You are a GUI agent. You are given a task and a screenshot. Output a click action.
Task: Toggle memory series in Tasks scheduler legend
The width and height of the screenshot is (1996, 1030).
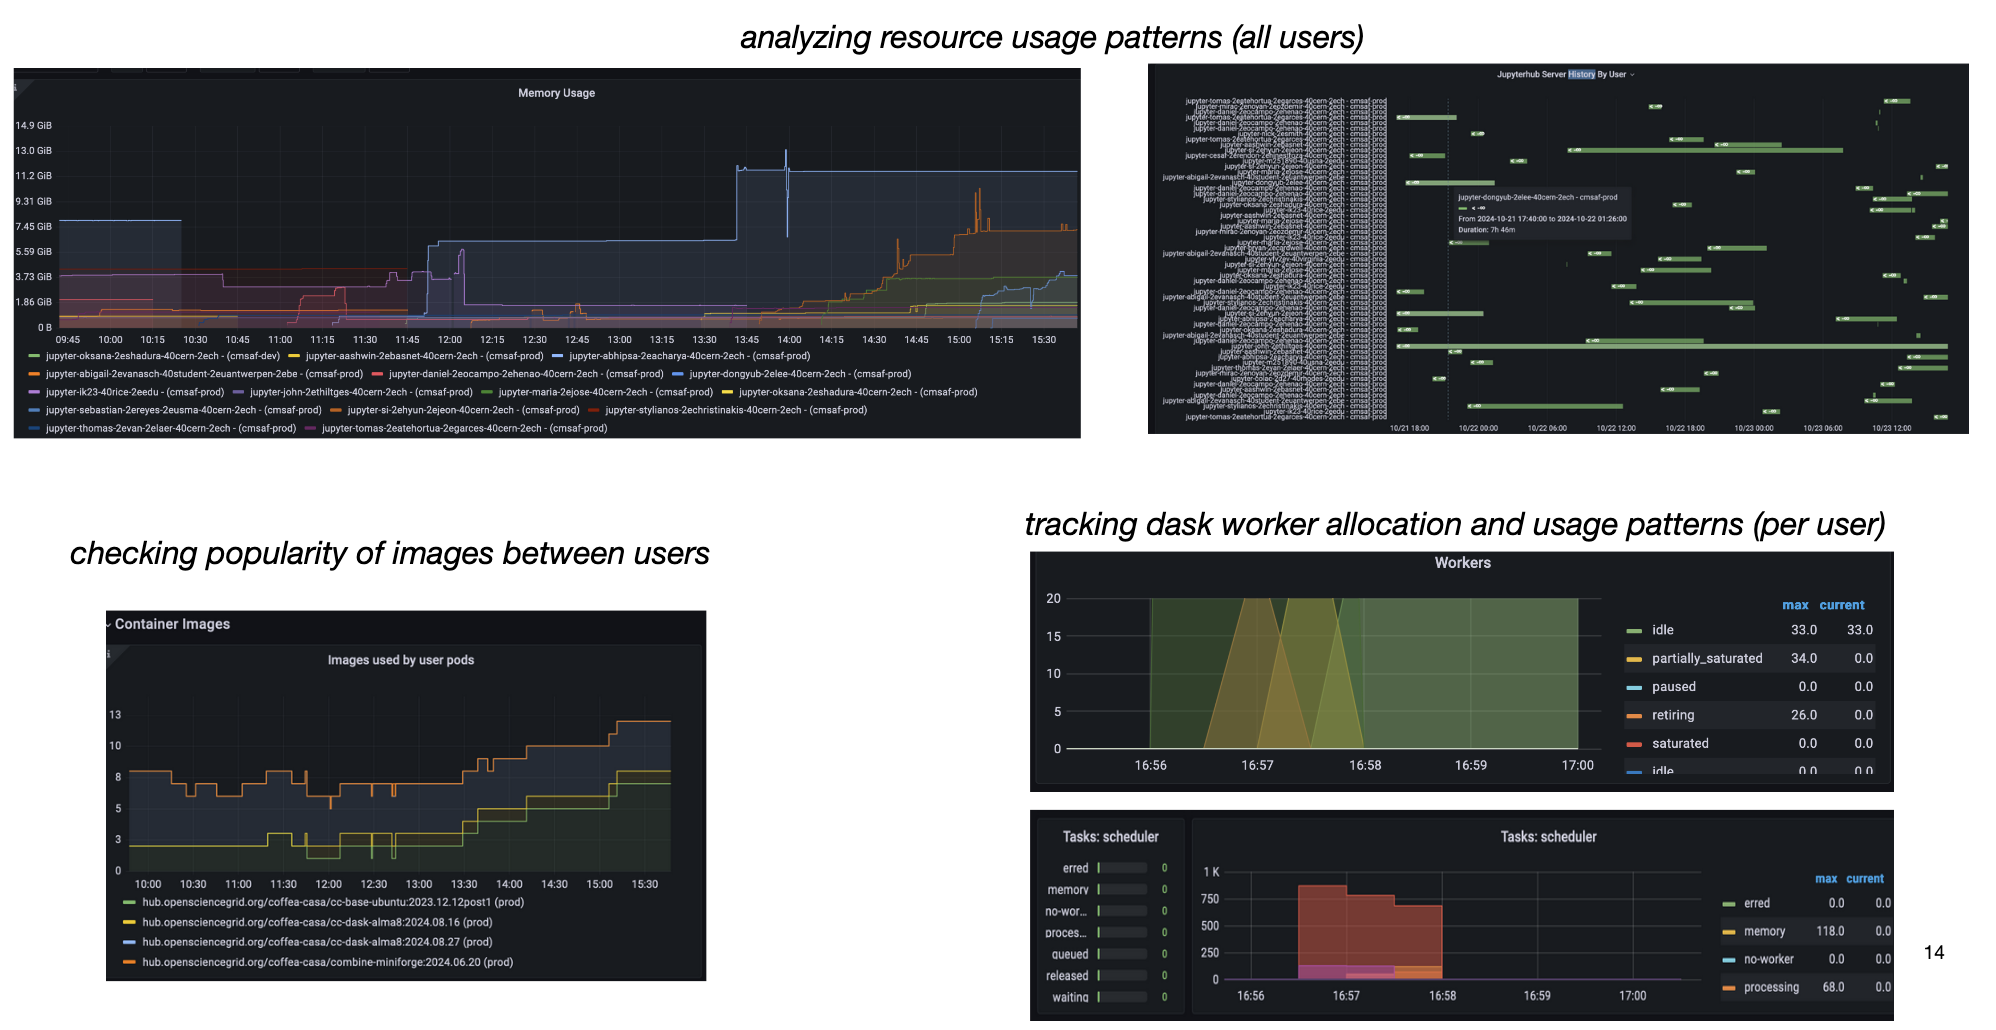[x=1763, y=931]
